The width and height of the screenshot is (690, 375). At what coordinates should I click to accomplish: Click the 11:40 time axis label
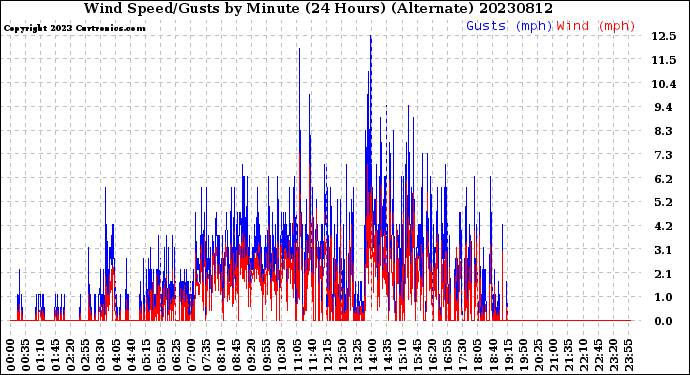(x=312, y=355)
